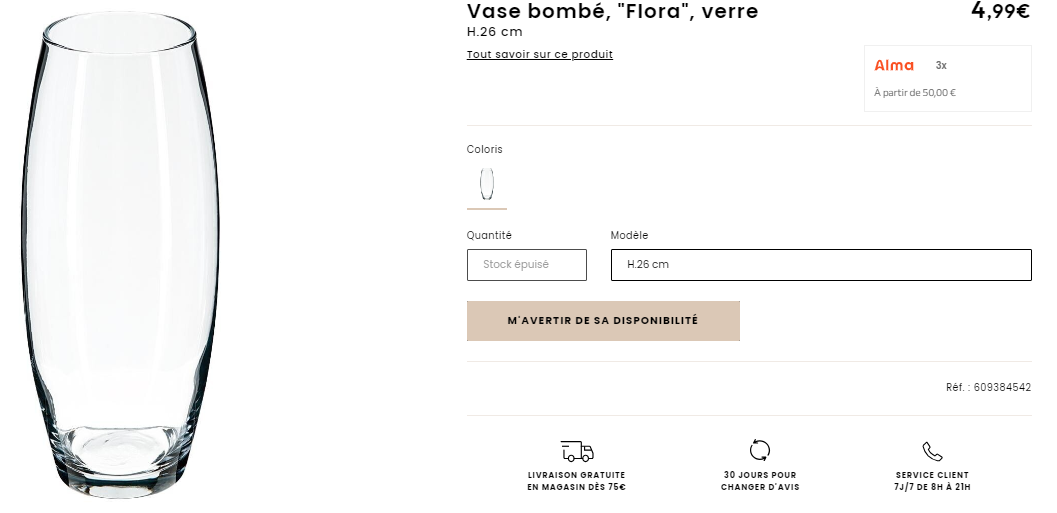Click the large glass vase product image

121,256
